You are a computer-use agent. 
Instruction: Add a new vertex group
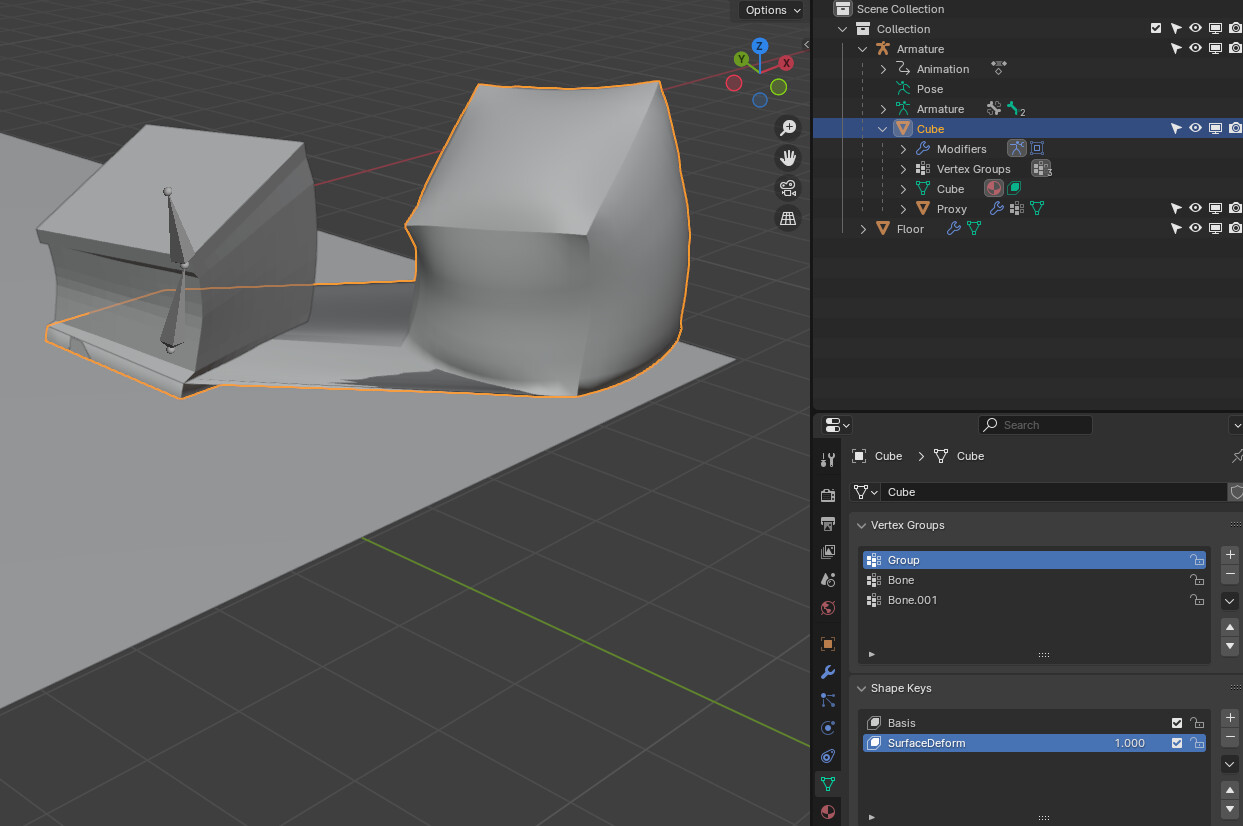[x=1231, y=555]
